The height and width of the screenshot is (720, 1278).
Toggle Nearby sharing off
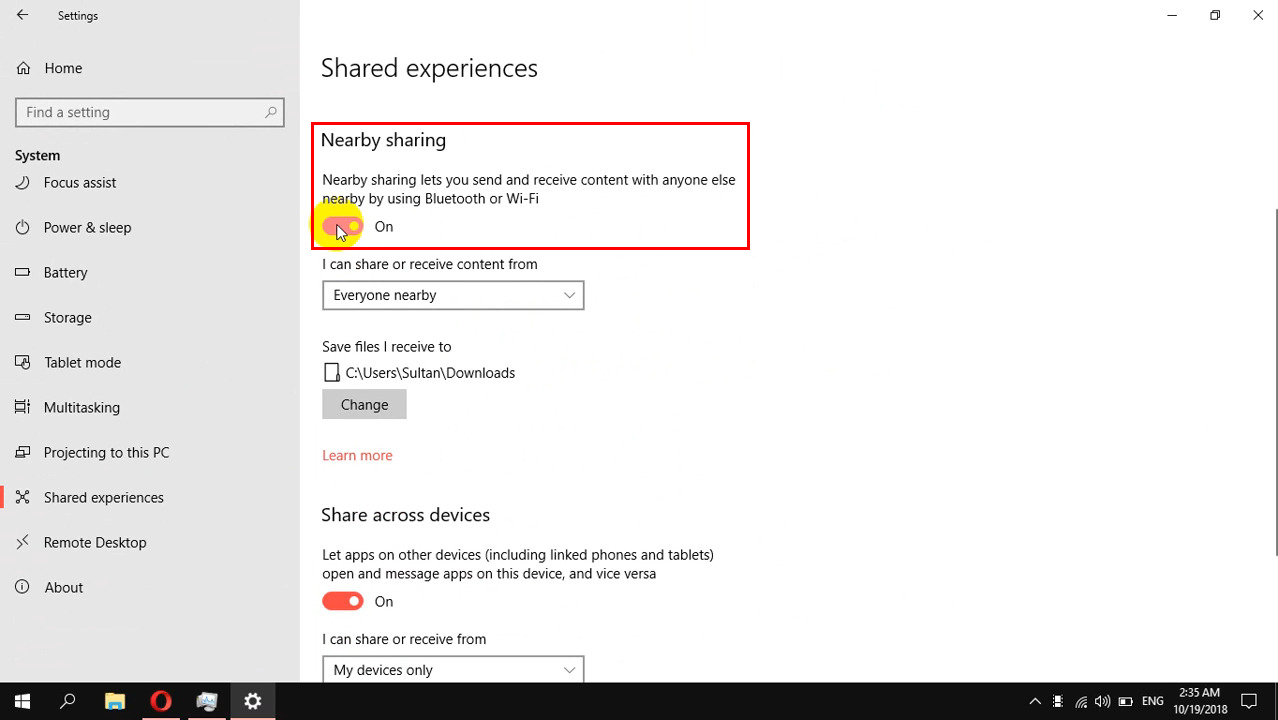coord(343,226)
